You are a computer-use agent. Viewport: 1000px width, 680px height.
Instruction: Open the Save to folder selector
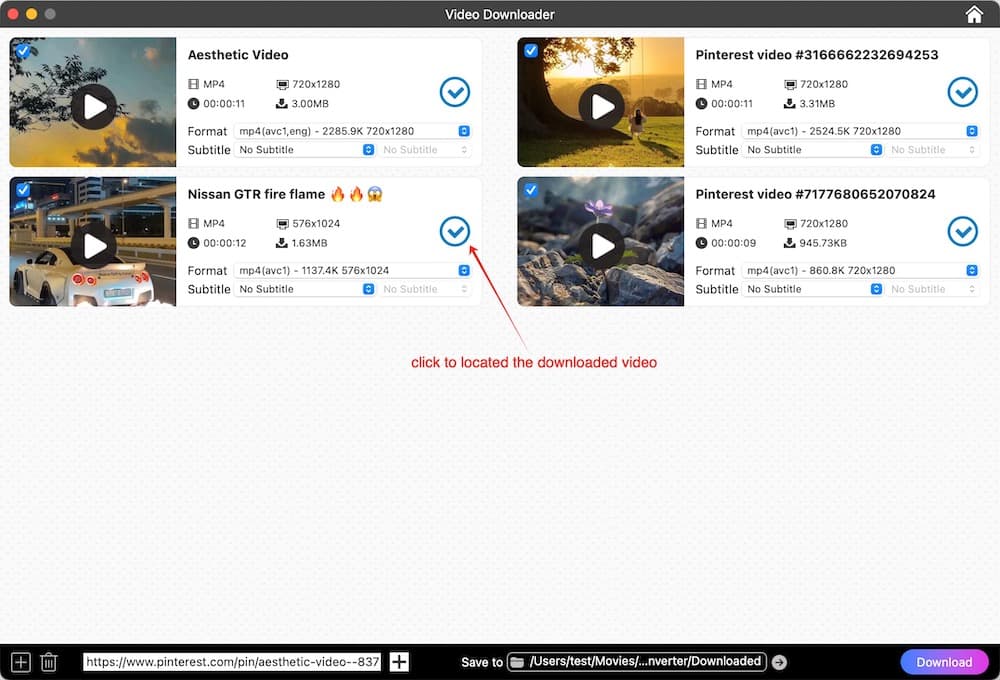[635, 661]
